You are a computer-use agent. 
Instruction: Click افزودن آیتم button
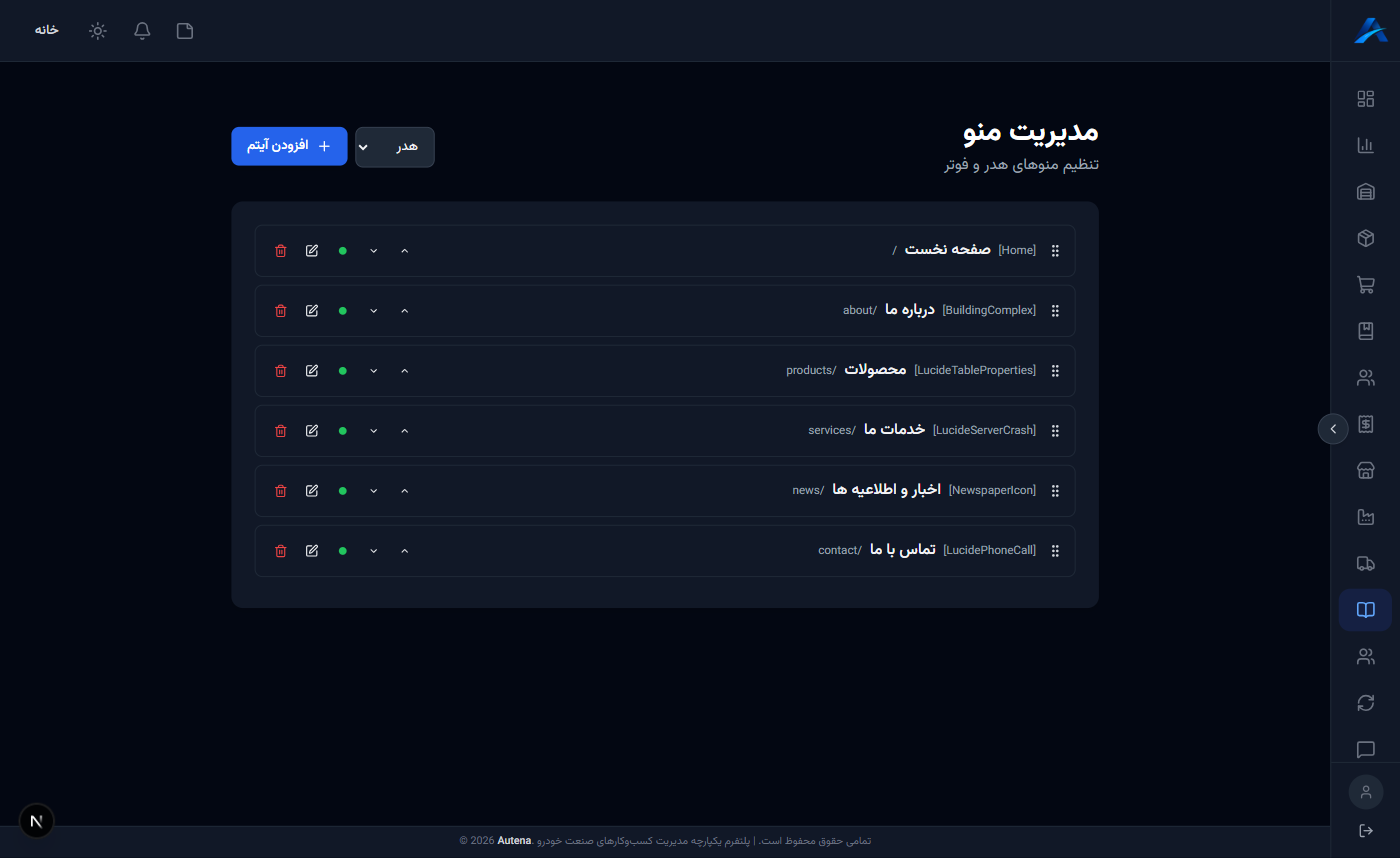(x=289, y=146)
